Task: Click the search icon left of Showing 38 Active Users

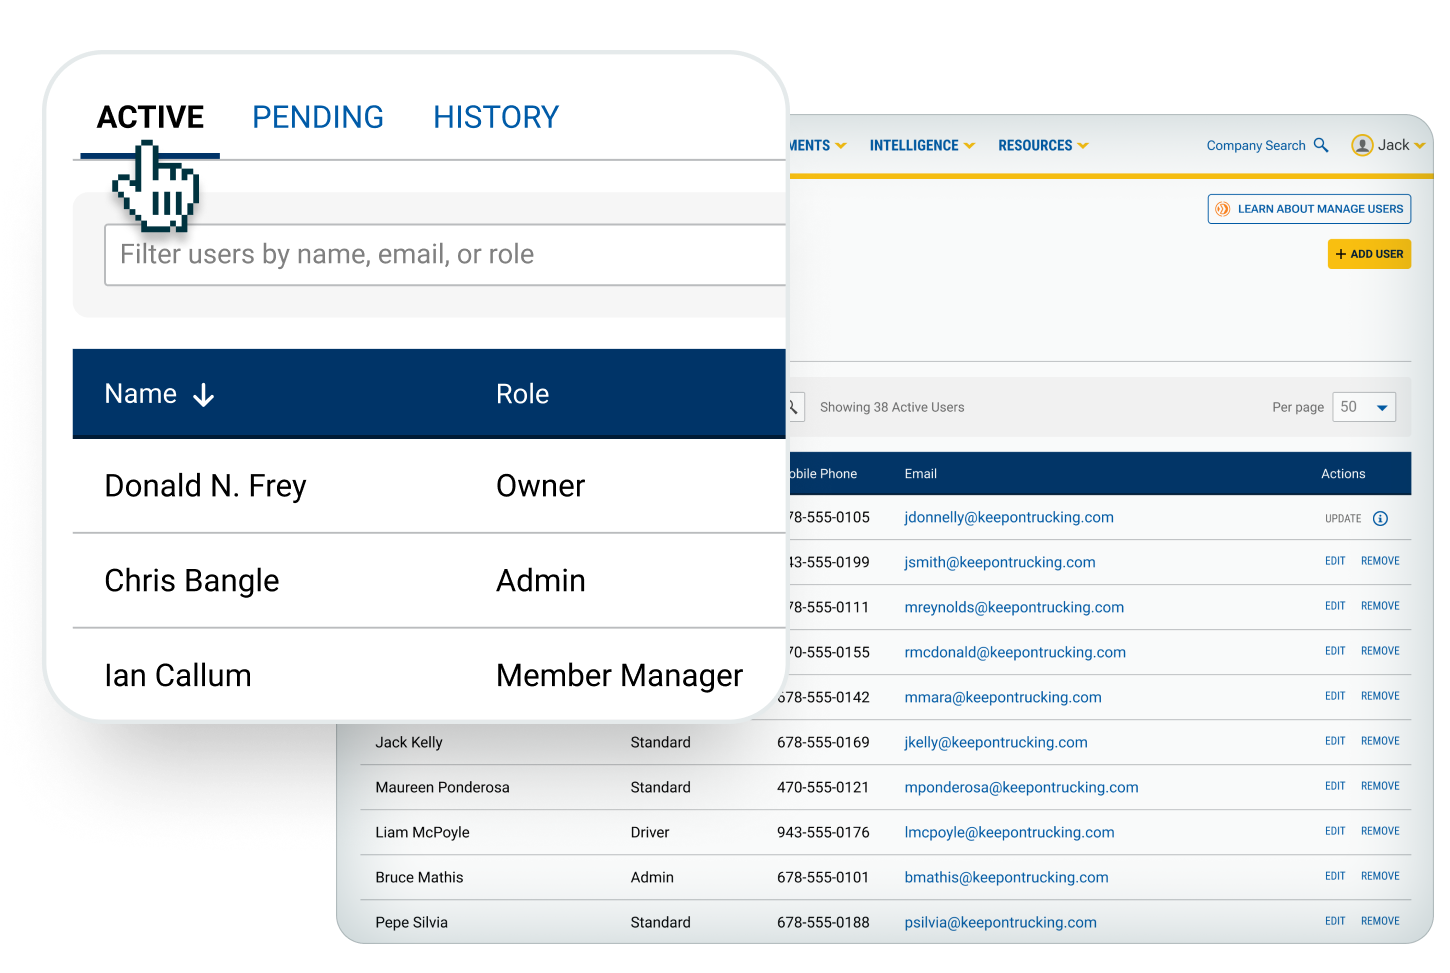Action: (793, 407)
